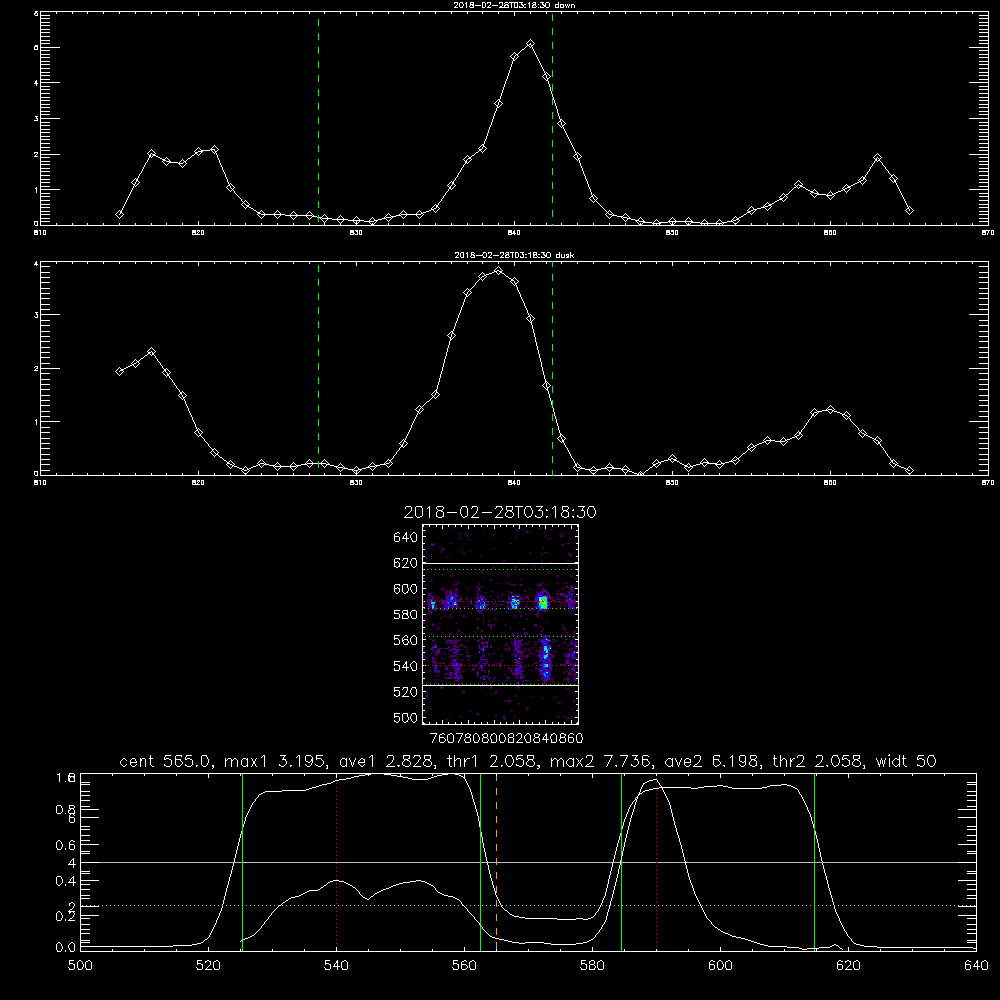
Task: Click the left green dashed line in the dusk plot
Action: (318, 368)
